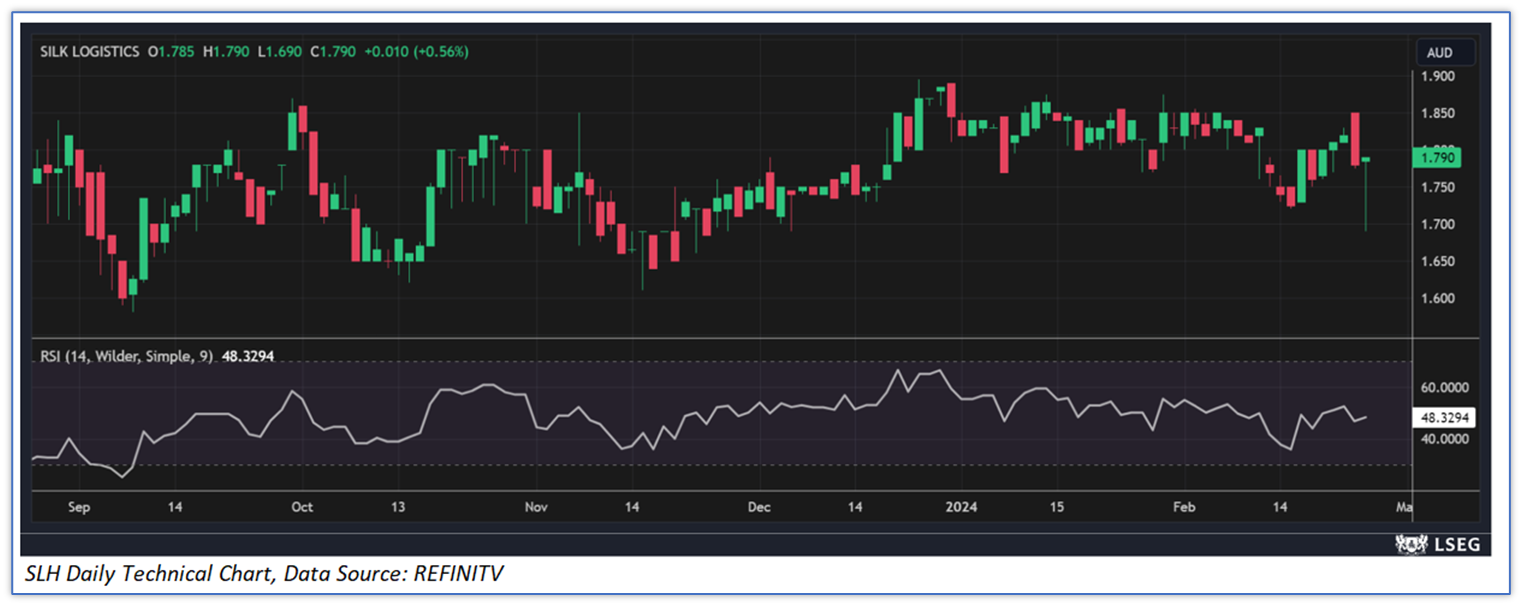The height and width of the screenshot is (606, 1522).
Task: Select the Dec marker on time axis
Action: point(759,507)
